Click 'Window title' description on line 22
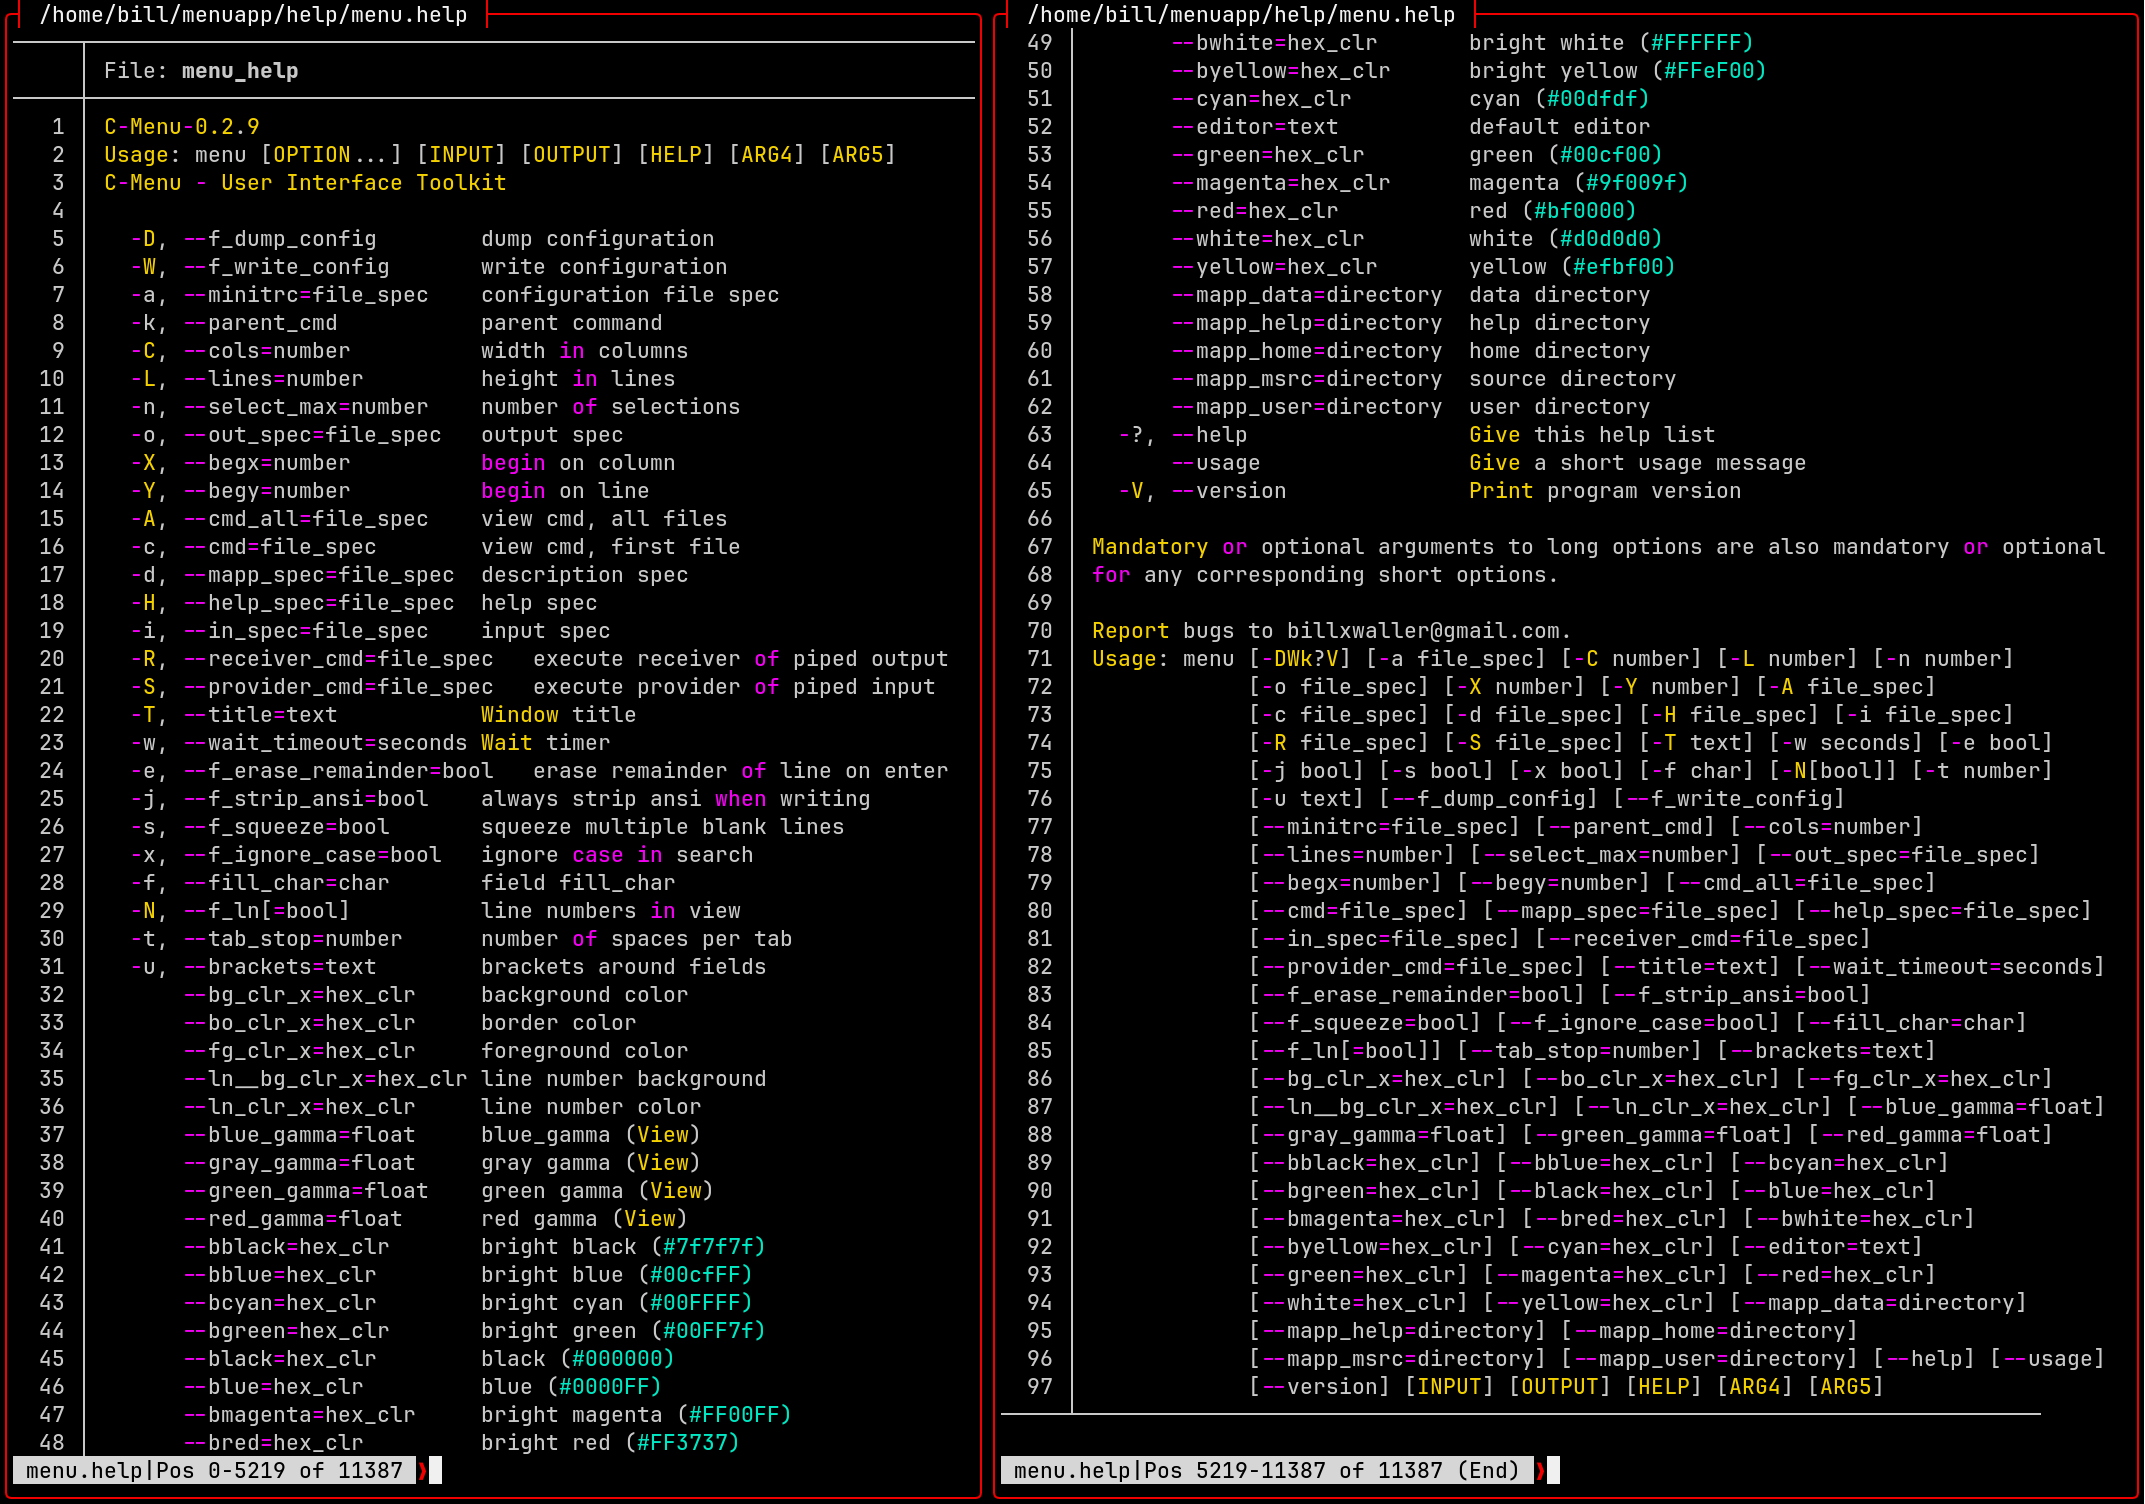Image resolution: width=2145 pixels, height=1504 pixels. [559, 715]
